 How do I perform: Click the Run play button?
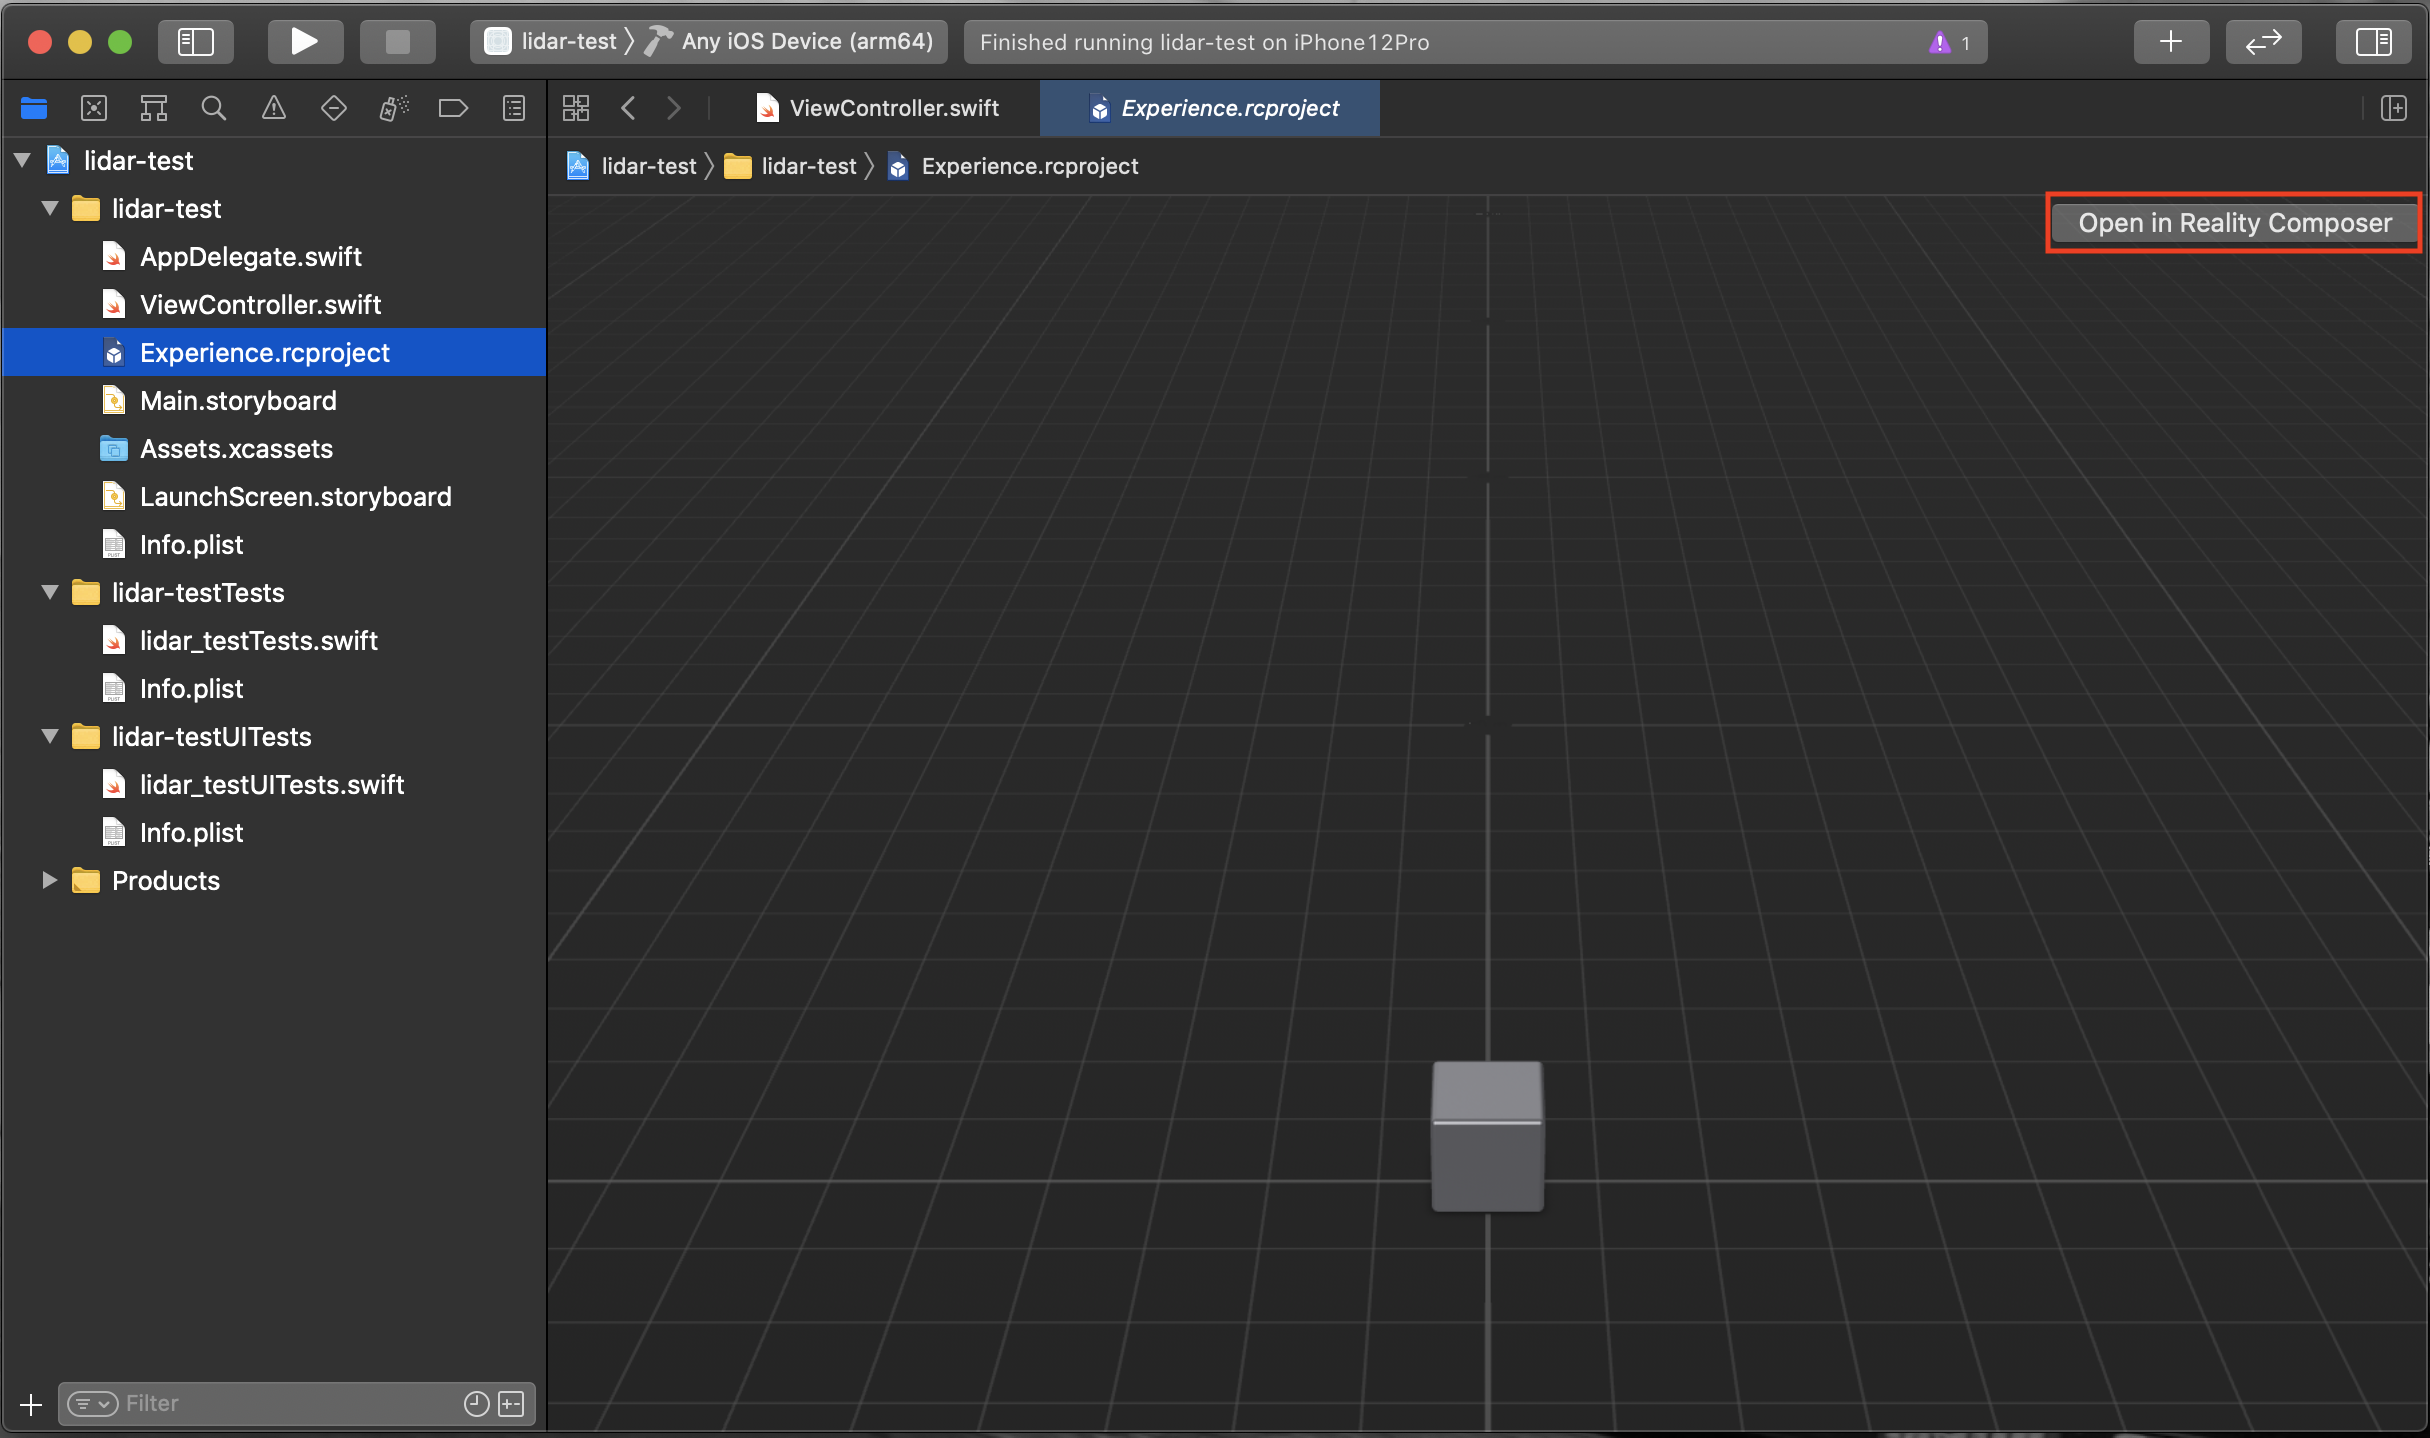click(x=304, y=42)
